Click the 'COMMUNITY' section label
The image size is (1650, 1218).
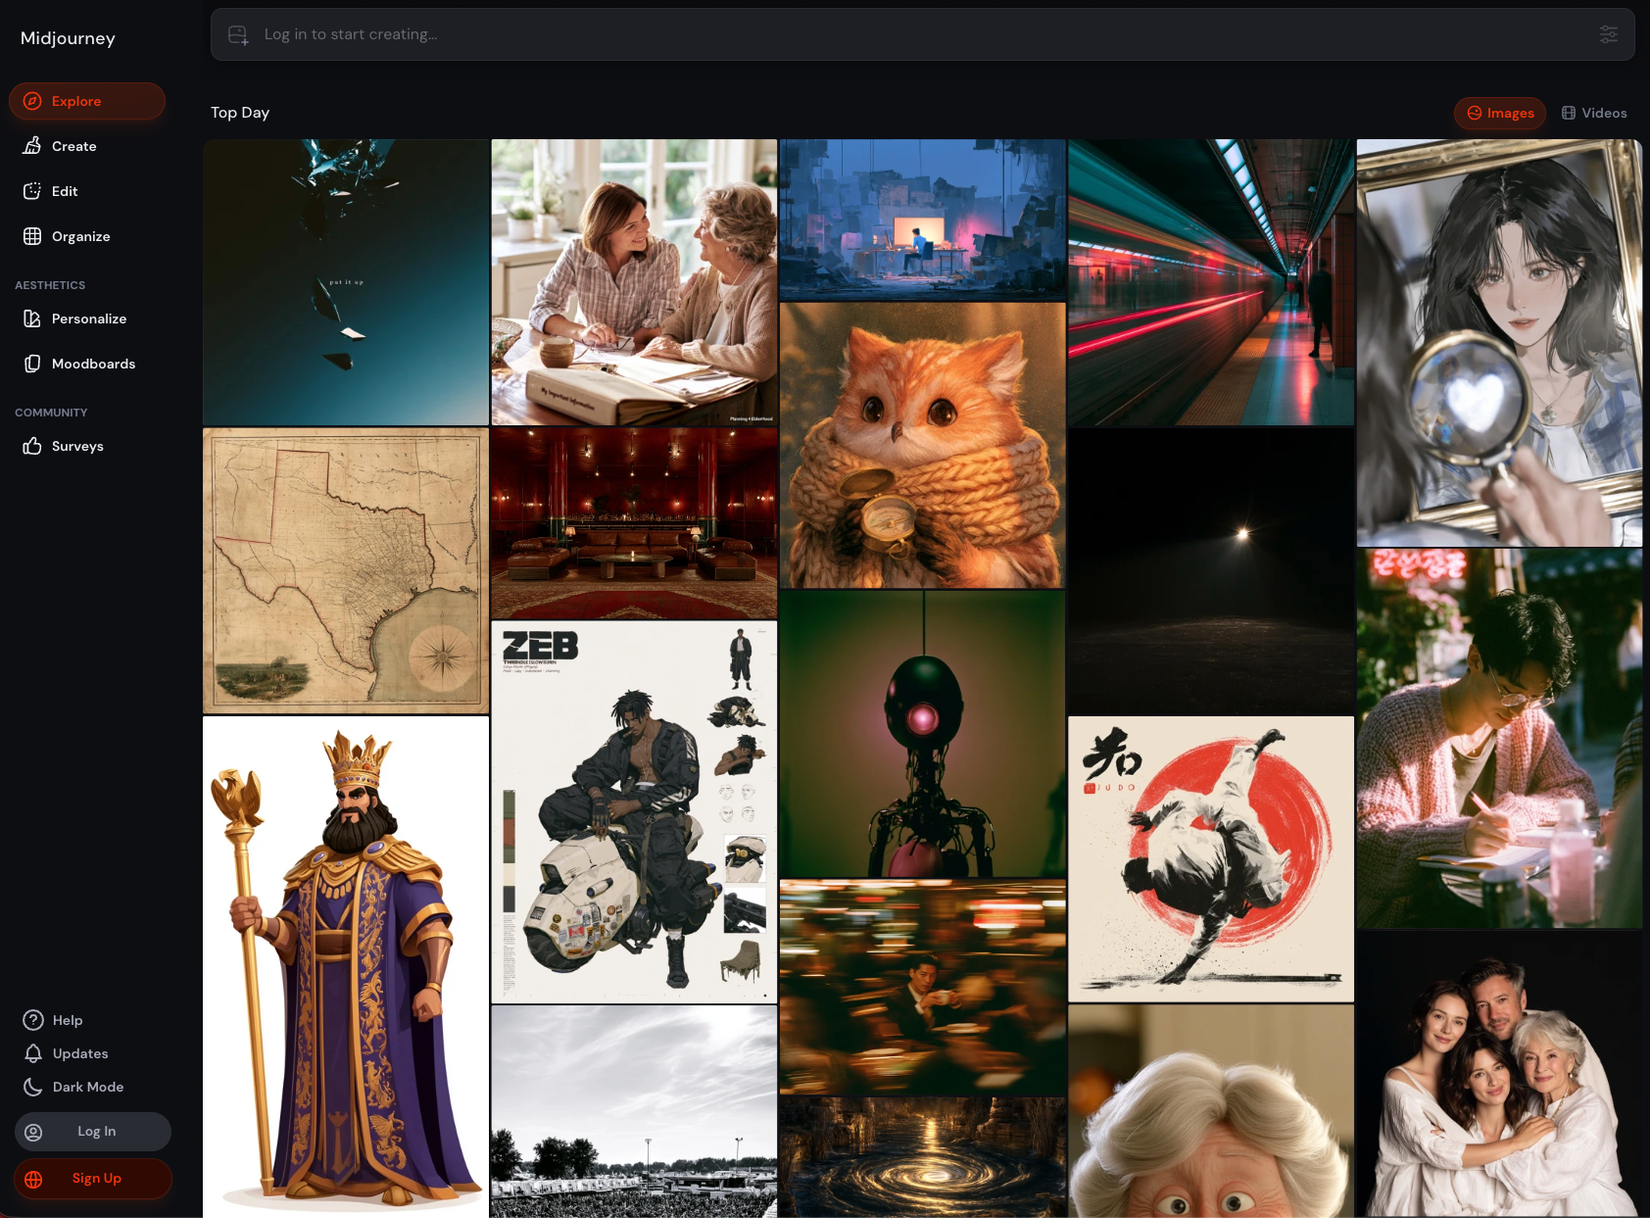pyautogui.click(x=51, y=412)
